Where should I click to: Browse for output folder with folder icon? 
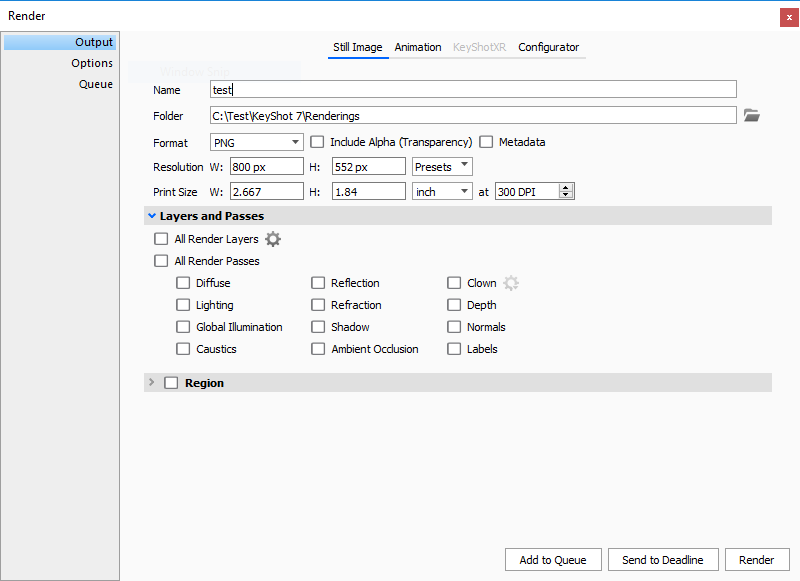click(x=752, y=115)
